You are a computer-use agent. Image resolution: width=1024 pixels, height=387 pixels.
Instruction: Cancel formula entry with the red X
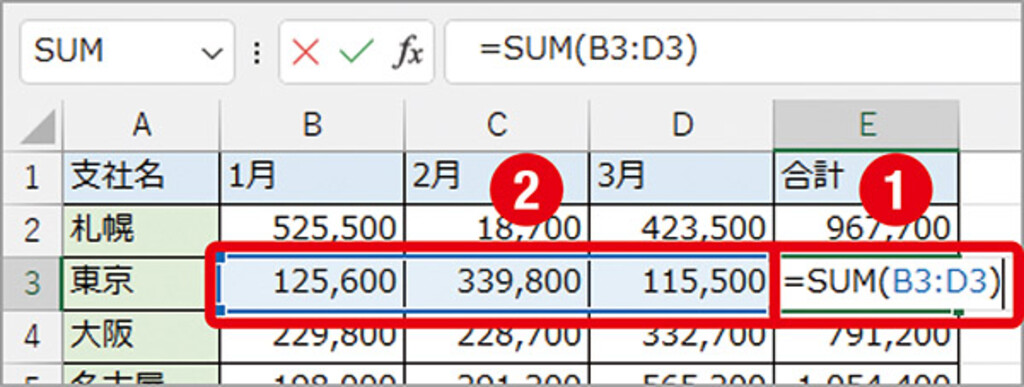point(306,52)
